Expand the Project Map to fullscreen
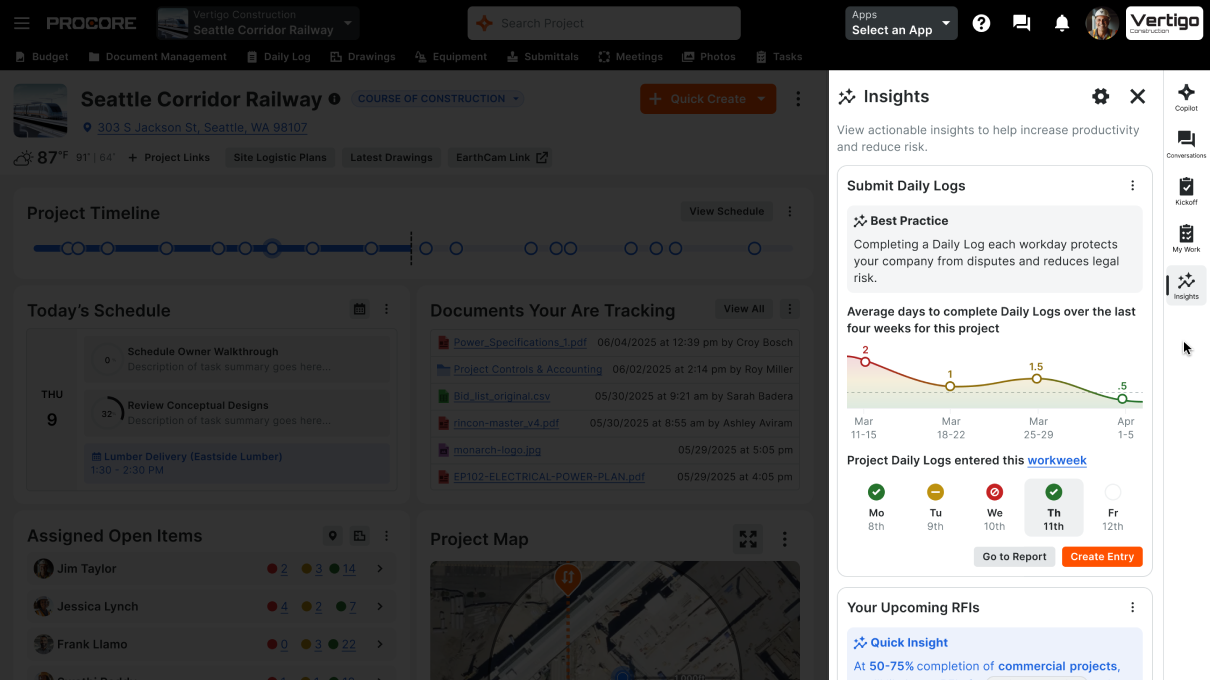Screen dimensions: 1210x680 (x=748, y=538)
